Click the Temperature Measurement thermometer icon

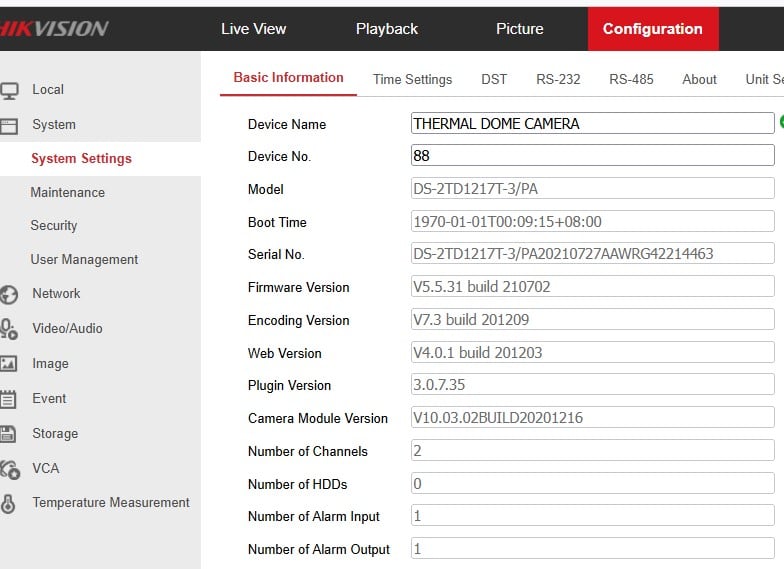(x=8, y=504)
